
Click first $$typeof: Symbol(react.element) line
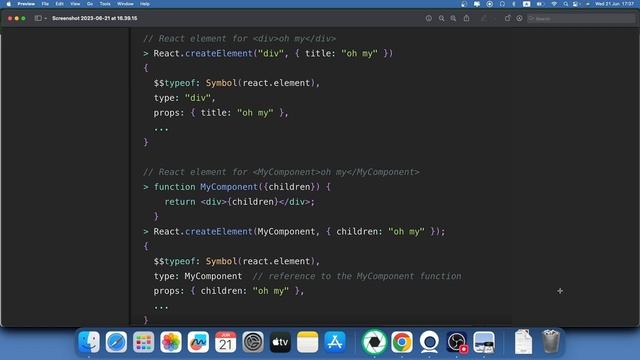237,83
